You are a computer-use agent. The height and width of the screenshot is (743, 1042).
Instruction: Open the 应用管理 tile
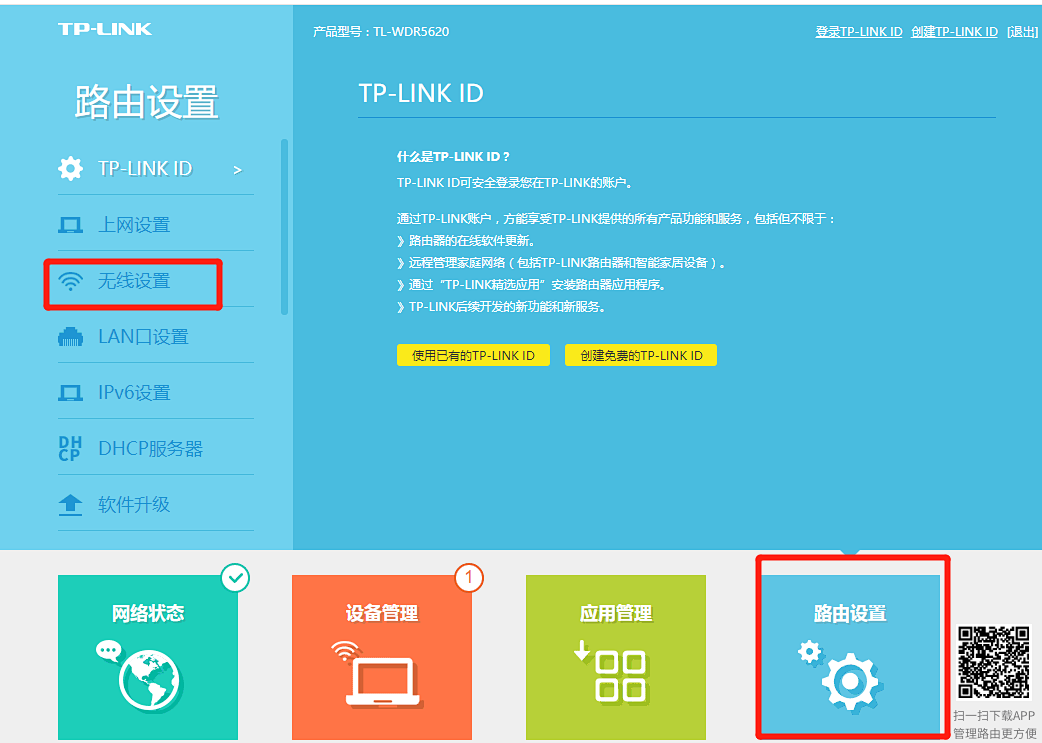point(615,657)
